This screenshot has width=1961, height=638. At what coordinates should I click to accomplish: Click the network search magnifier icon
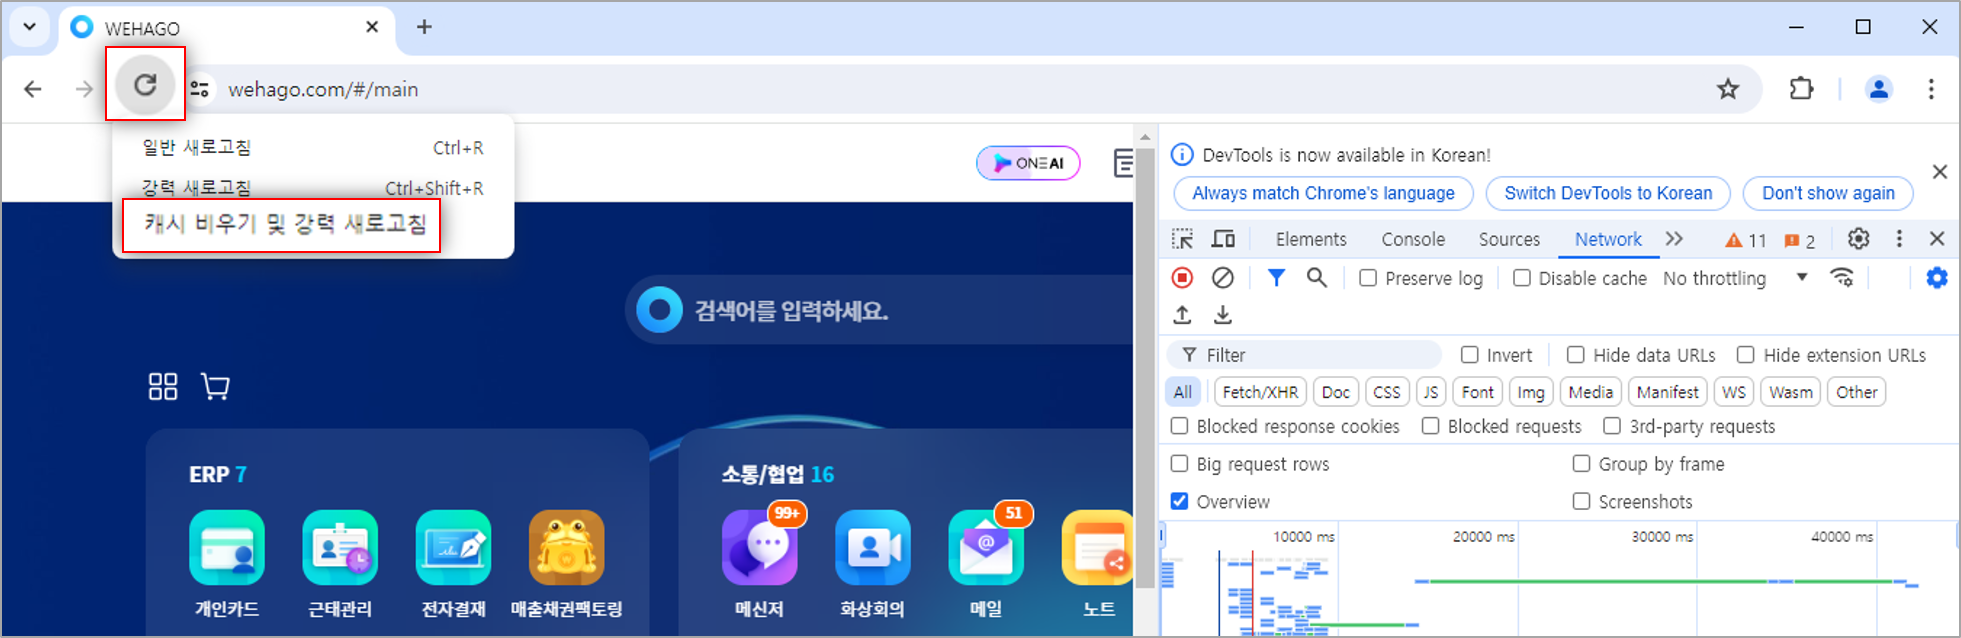click(x=1317, y=278)
